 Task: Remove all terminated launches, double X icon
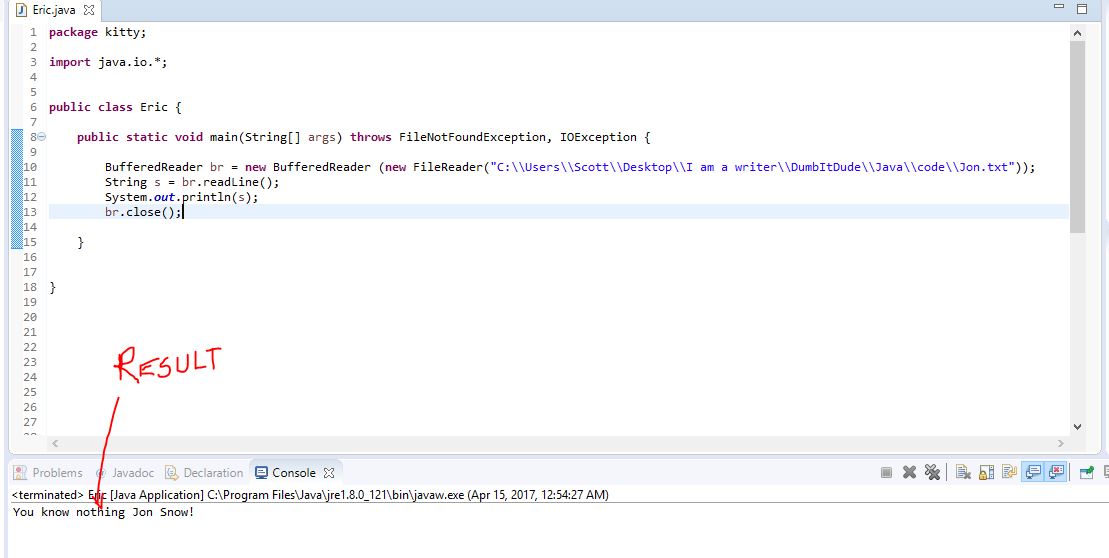tap(933, 472)
